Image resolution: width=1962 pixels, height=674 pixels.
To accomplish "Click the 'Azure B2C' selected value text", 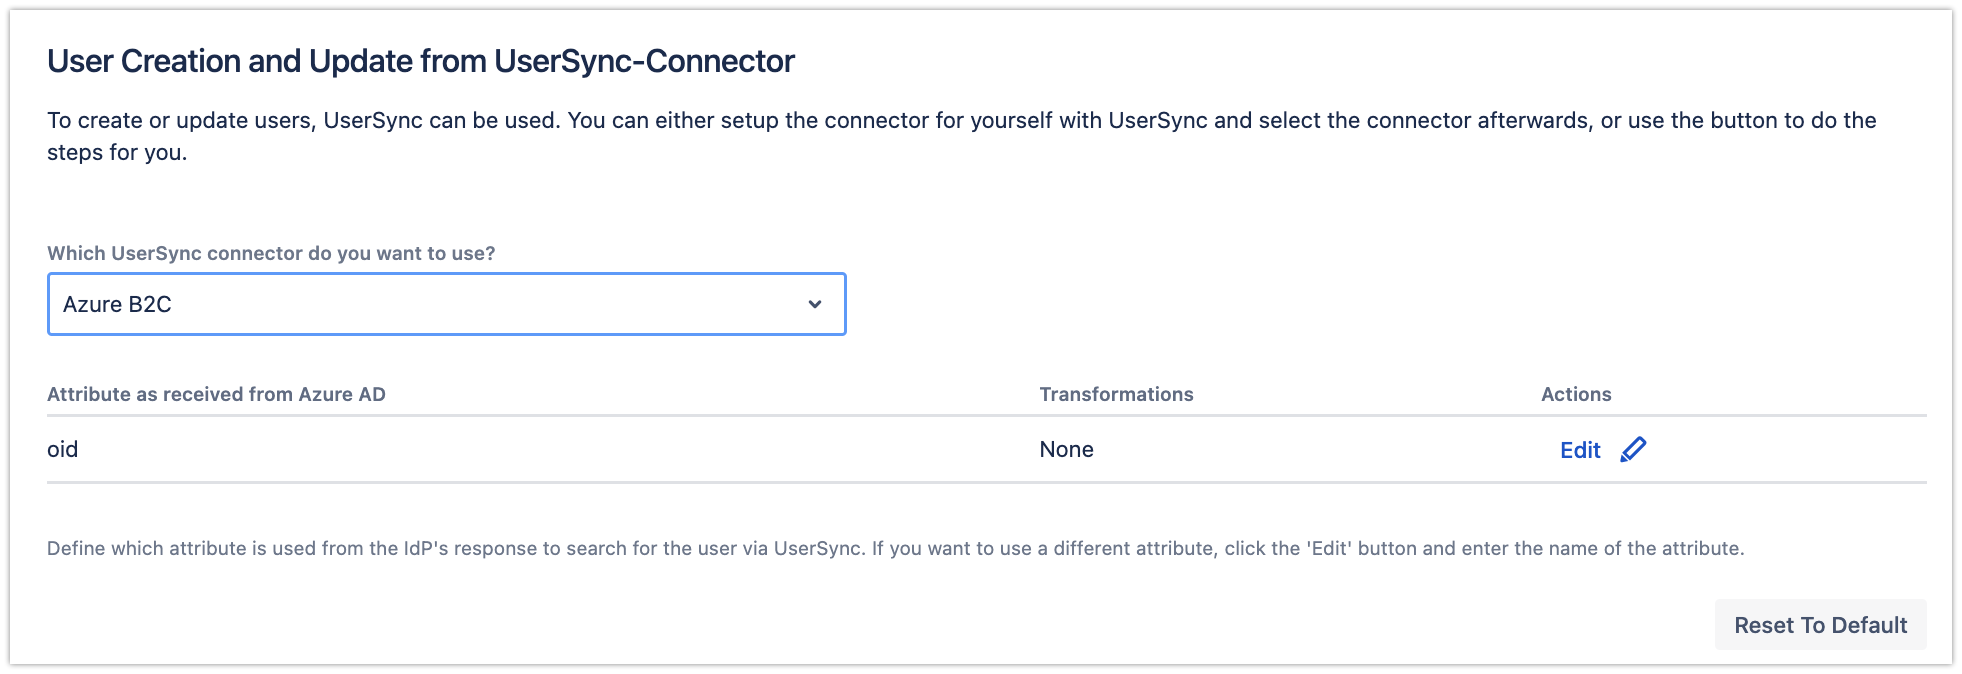I will click(117, 304).
